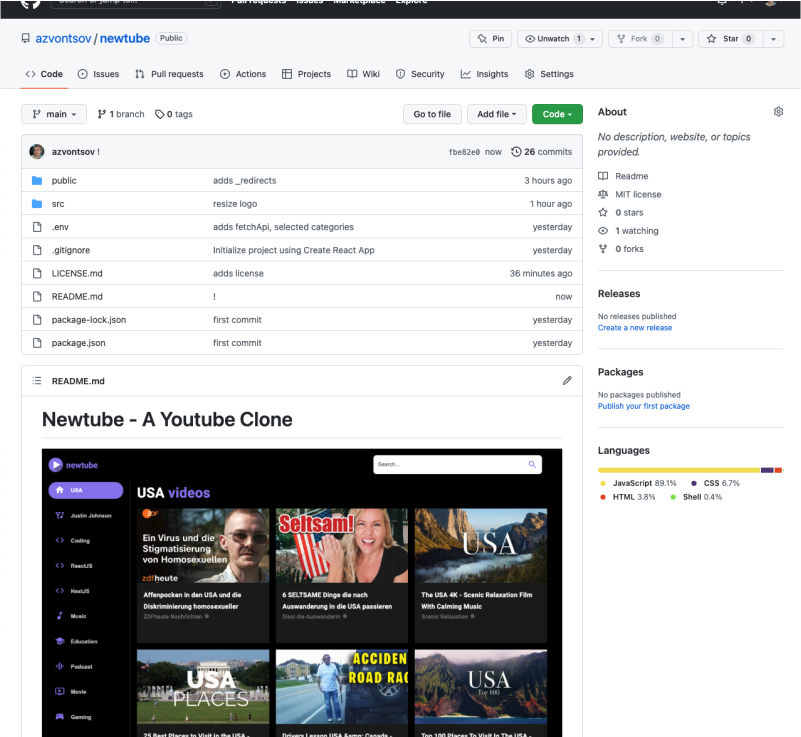
Task: Click the newtube logo in README preview
Action: click(x=73, y=465)
